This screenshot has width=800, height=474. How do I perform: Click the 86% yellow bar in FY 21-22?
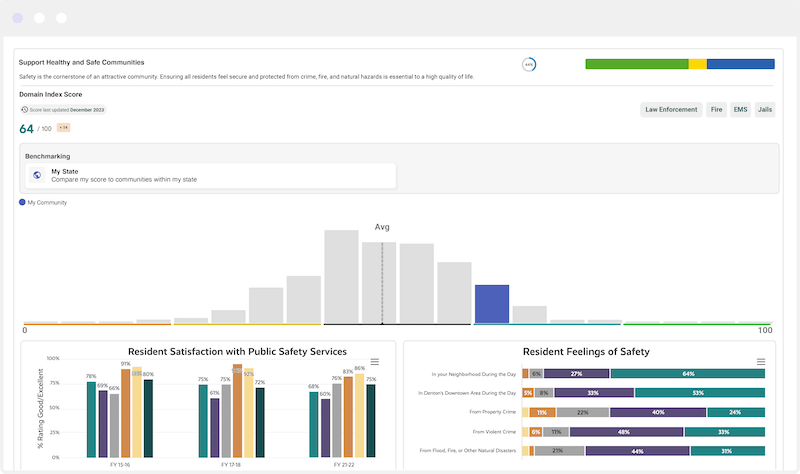click(x=360, y=415)
